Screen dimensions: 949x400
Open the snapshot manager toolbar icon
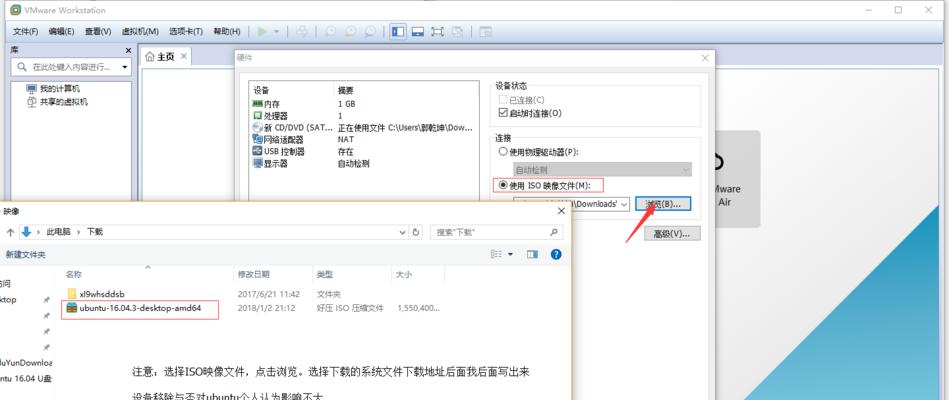click(x=370, y=31)
